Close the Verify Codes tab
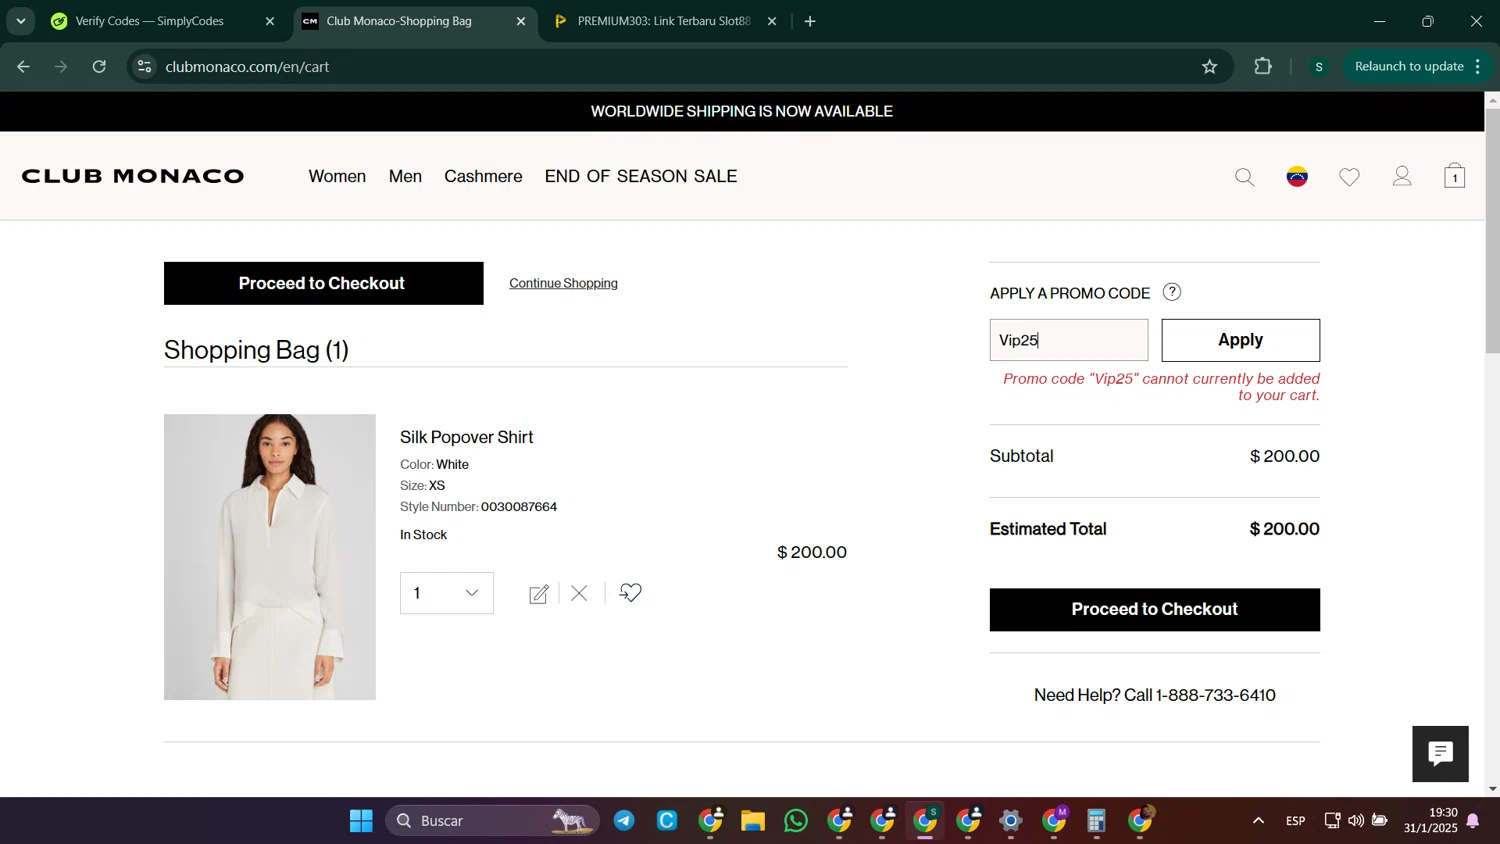The image size is (1500, 844). click(269, 21)
